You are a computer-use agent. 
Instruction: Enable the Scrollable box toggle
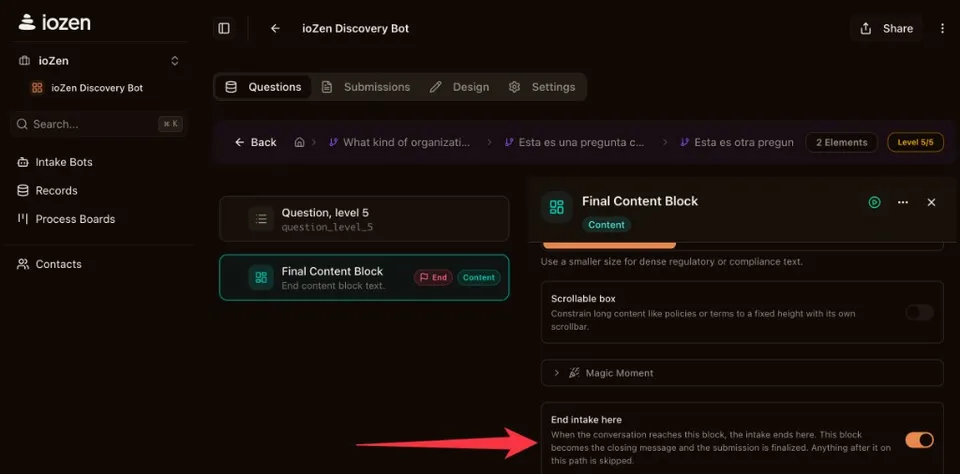click(920, 312)
